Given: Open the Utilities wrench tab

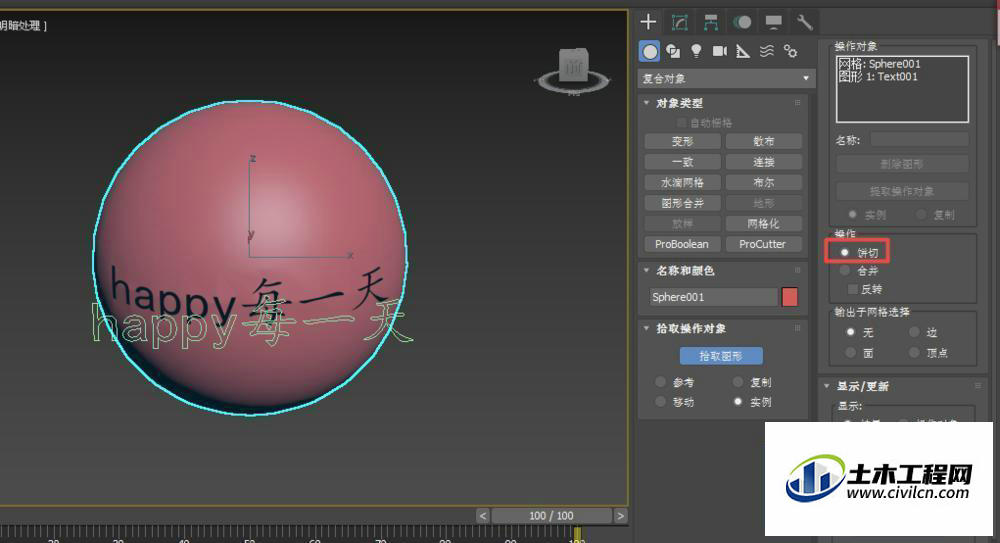Looking at the screenshot, I should click(804, 22).
